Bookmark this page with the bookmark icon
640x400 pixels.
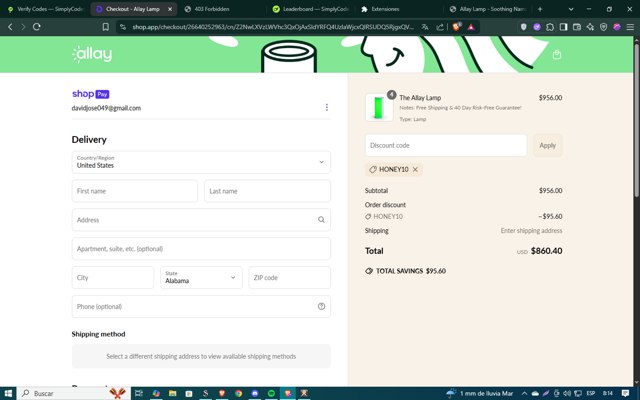(x=106, y=27)
